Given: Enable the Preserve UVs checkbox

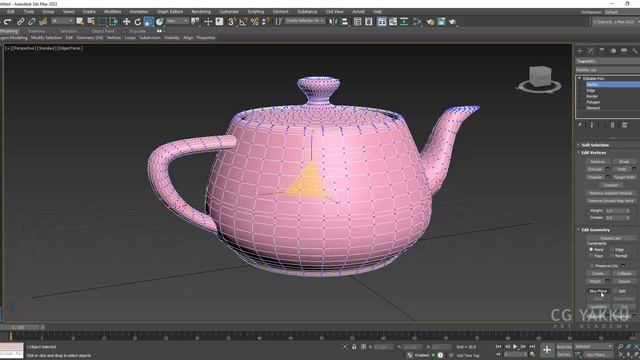Looking at the screenshot, I should click(x=591, y=266).
